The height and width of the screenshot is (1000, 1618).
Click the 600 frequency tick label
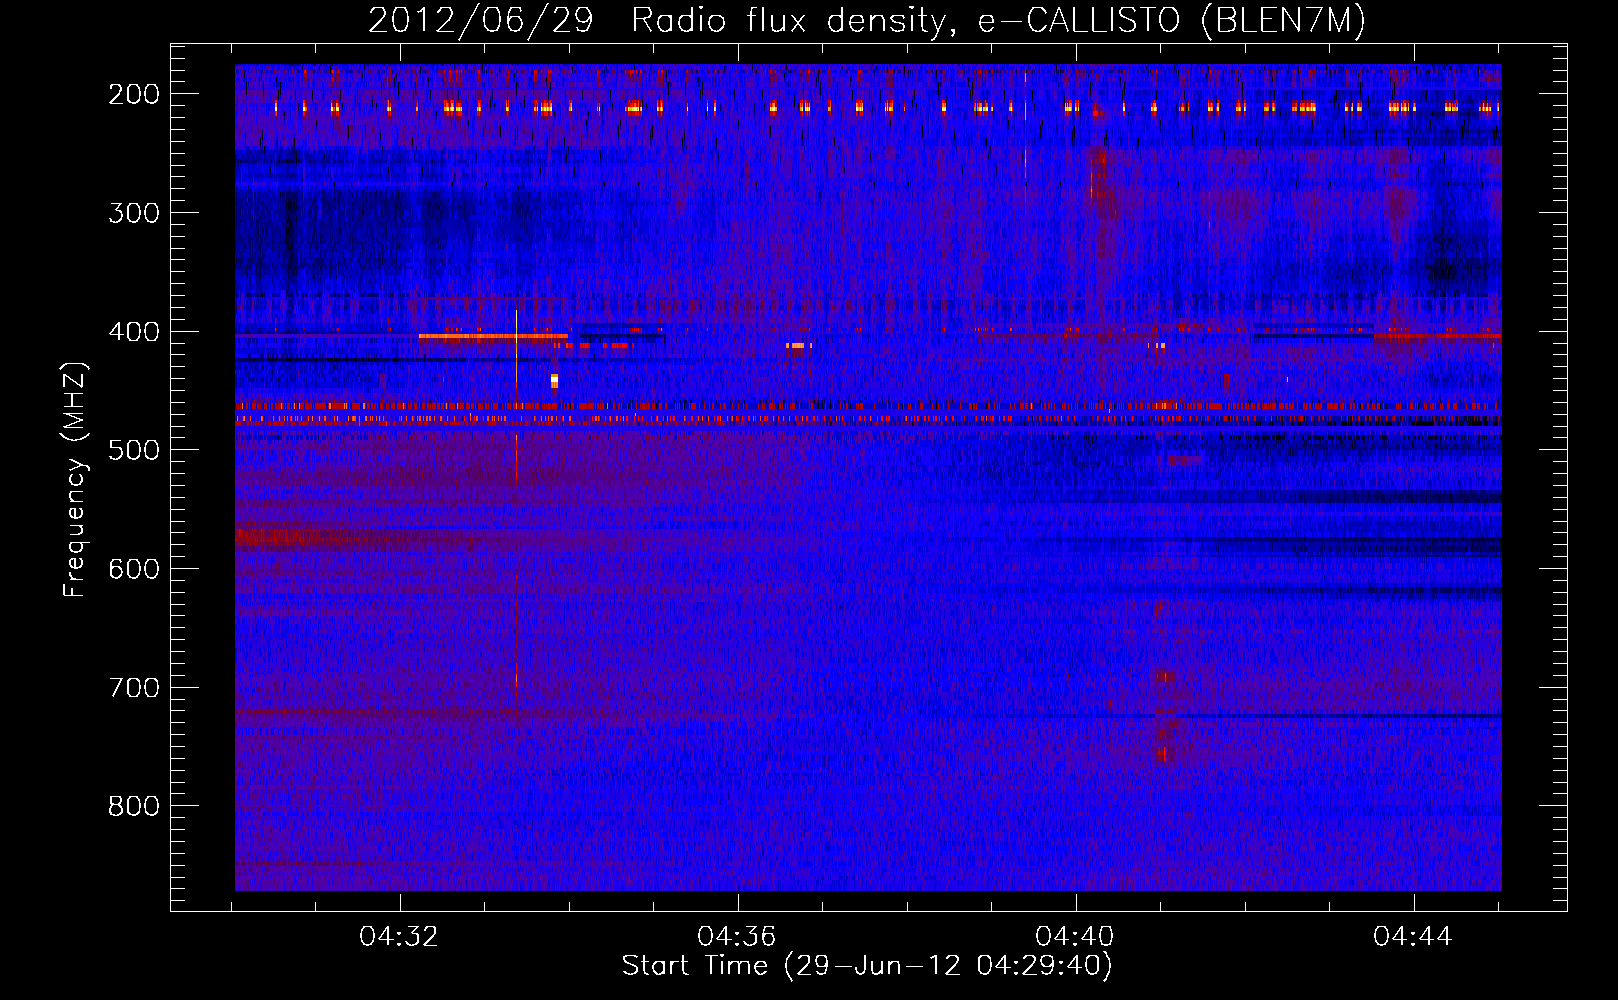(x=134, y=569)
